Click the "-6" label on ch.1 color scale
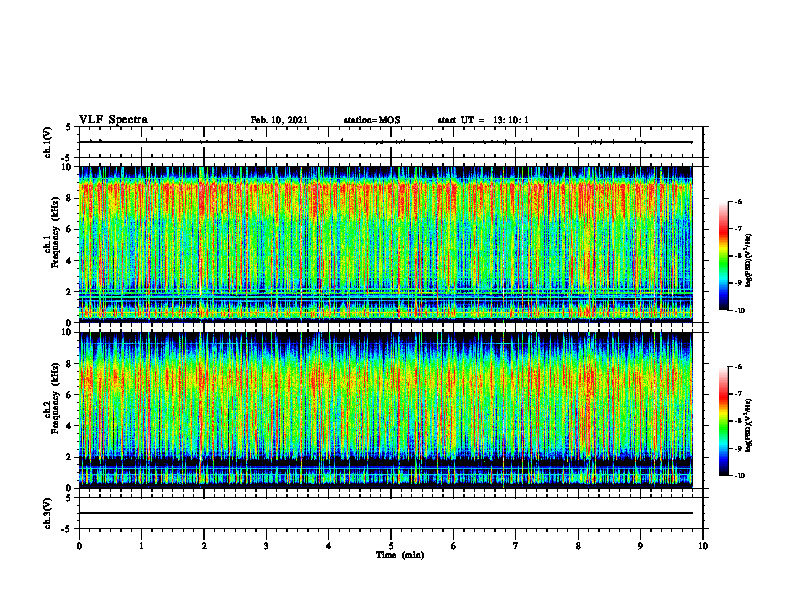This screenshot has height=612, width=792. click(738, 202)
